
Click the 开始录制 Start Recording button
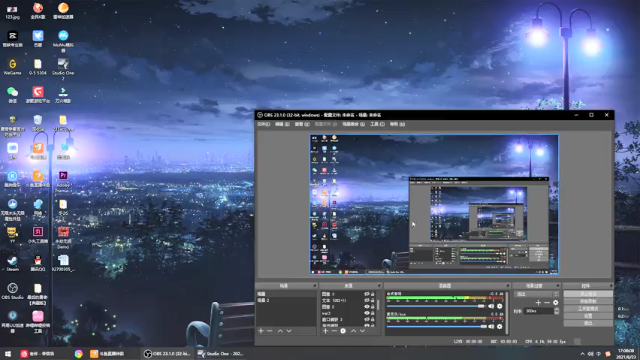tap(588, 301)
